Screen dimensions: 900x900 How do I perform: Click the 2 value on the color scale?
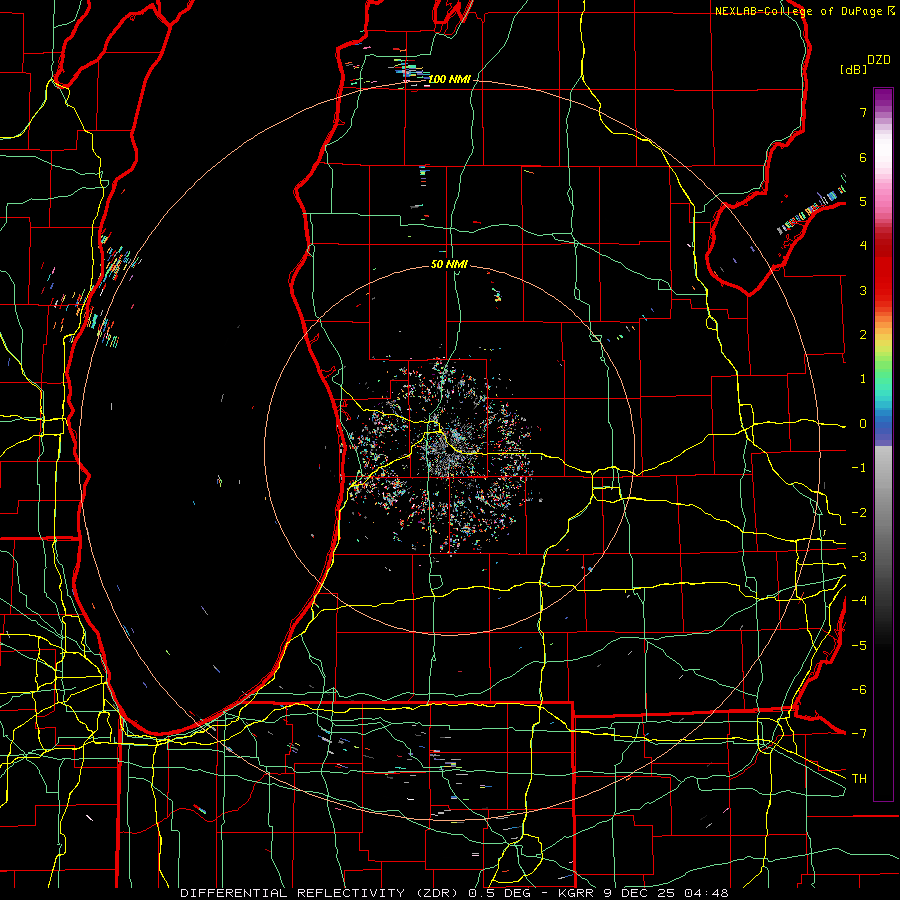[x=863, y=335]
